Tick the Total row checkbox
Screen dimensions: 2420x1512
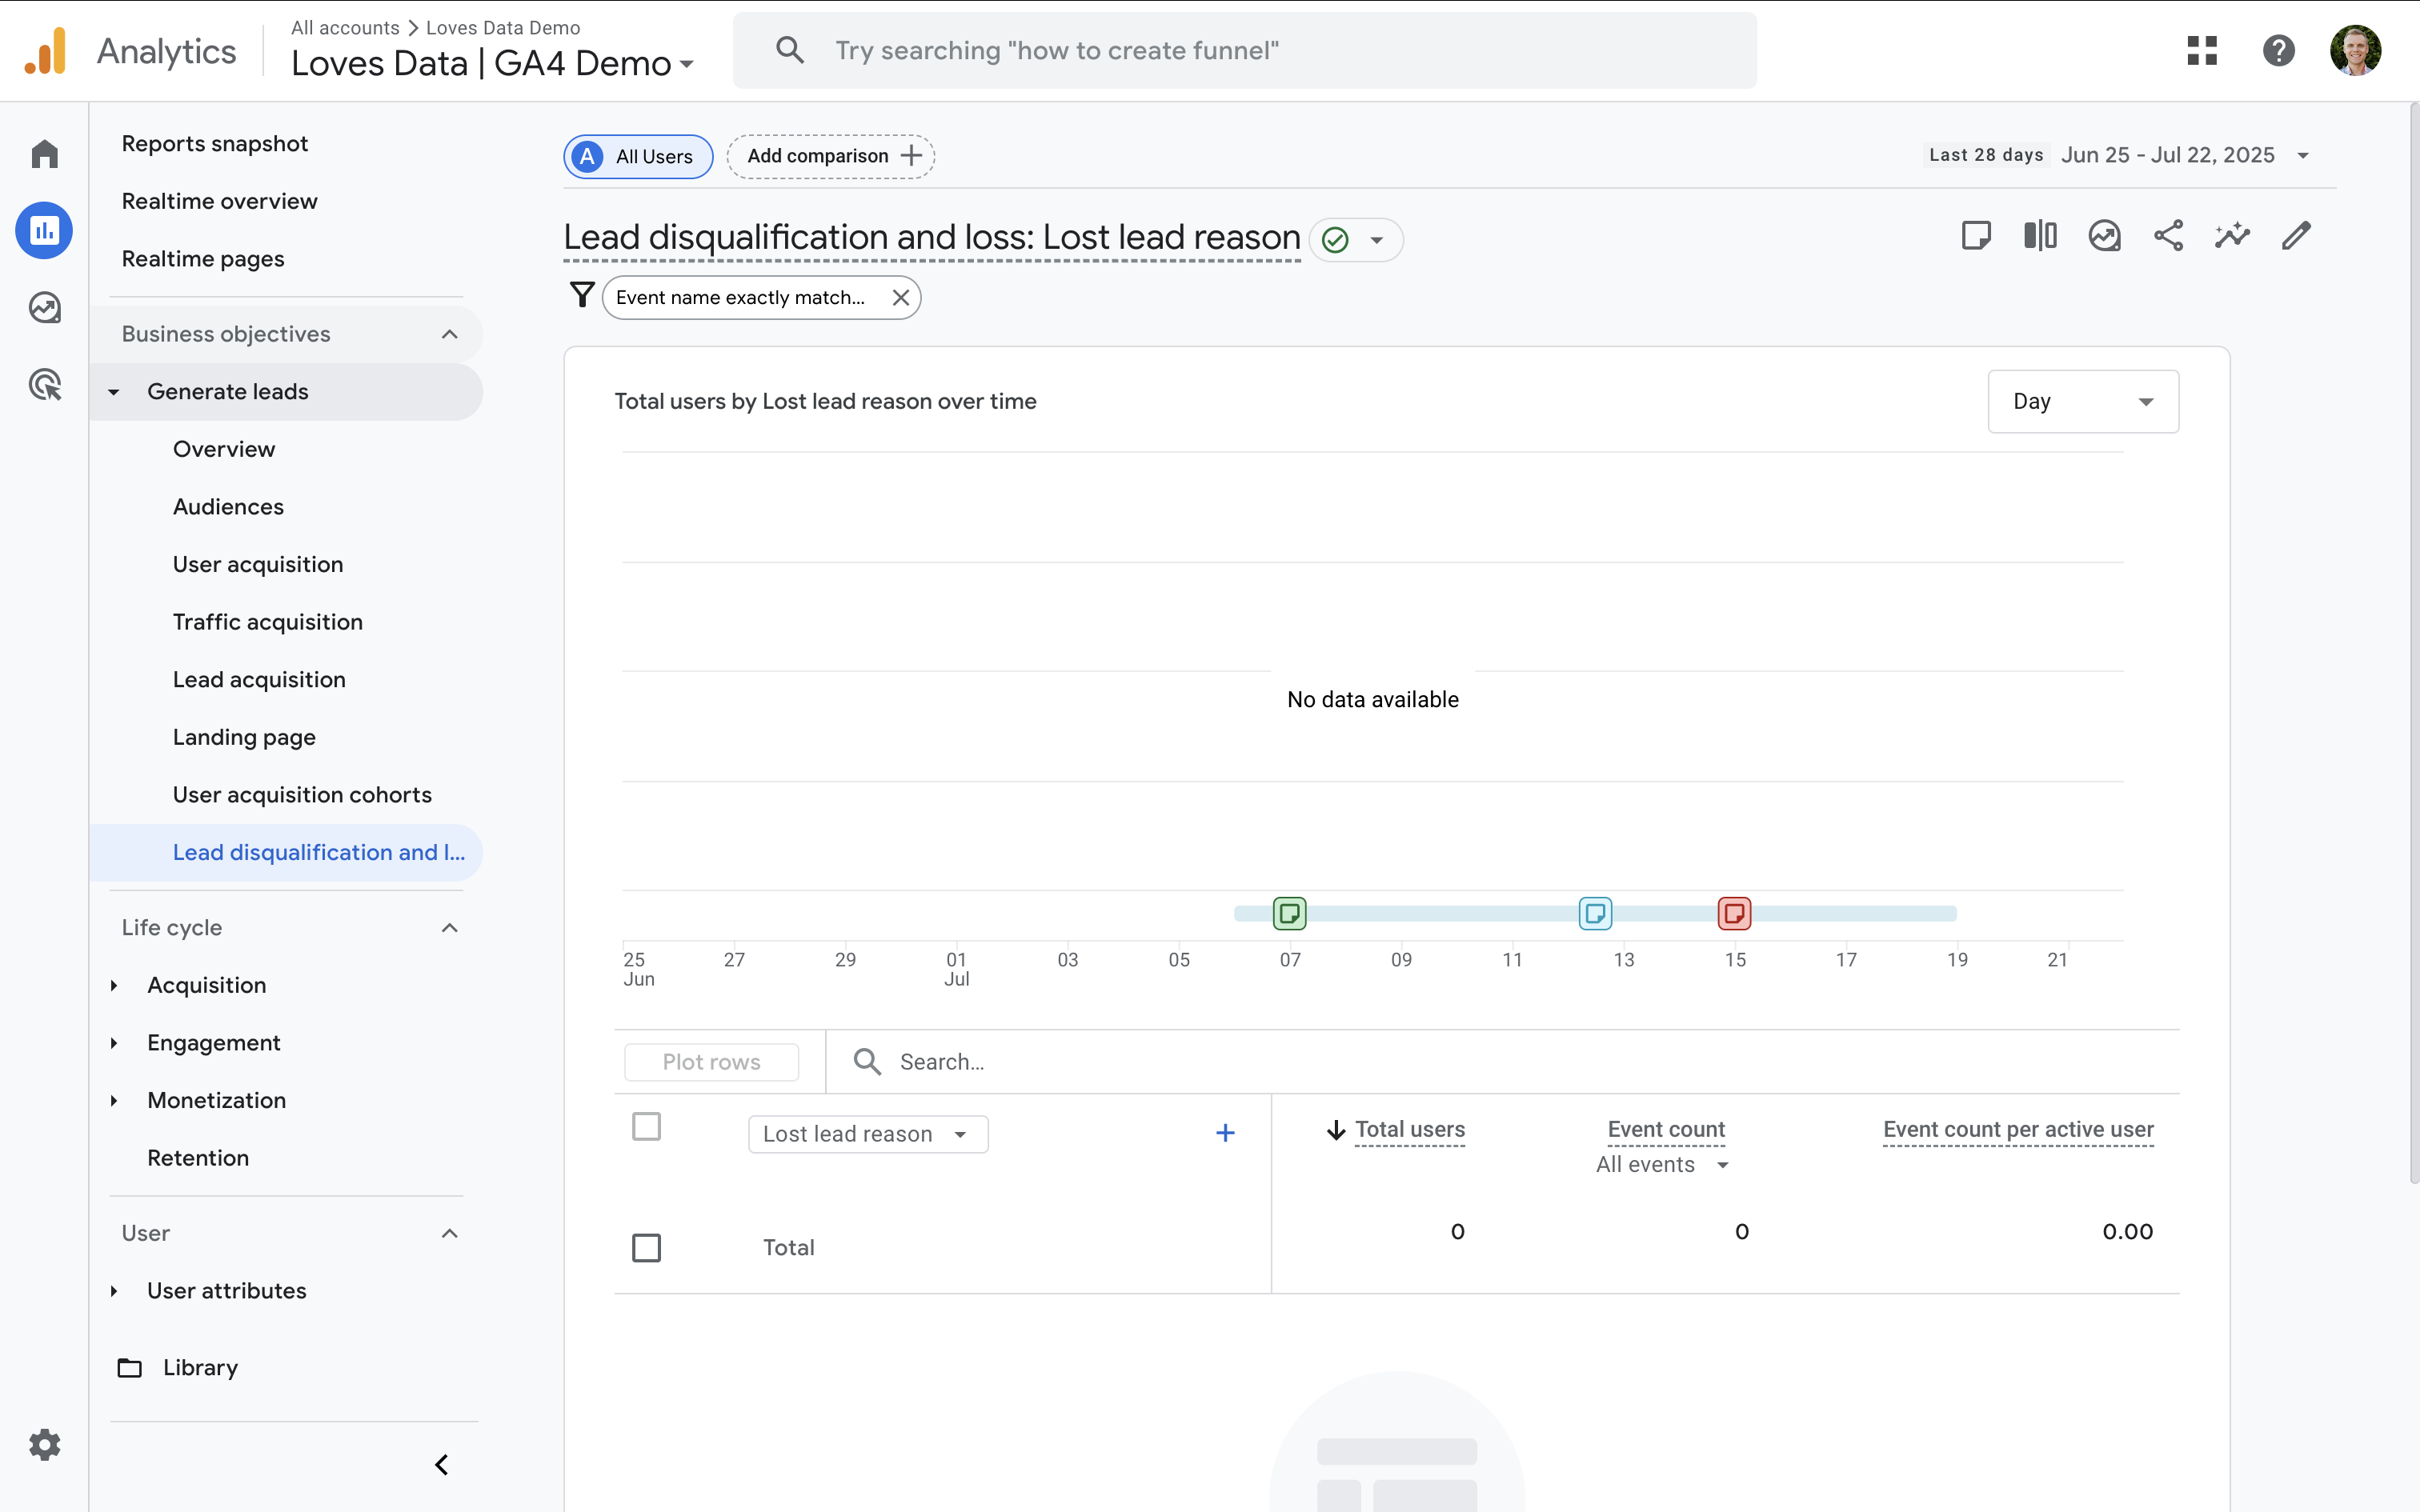[x=646, y=1248]
